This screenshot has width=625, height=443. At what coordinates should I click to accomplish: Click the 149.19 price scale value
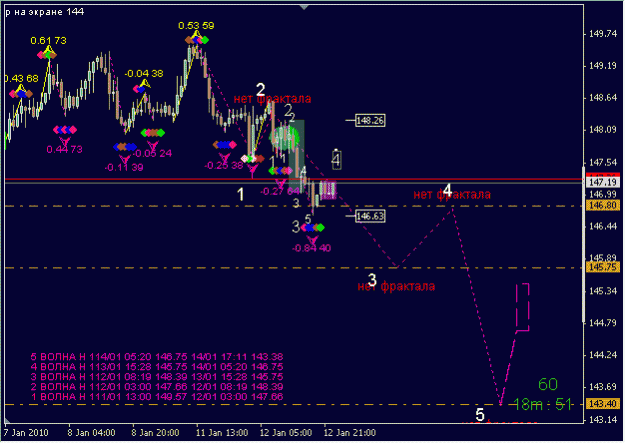click(x=603, y=66)
